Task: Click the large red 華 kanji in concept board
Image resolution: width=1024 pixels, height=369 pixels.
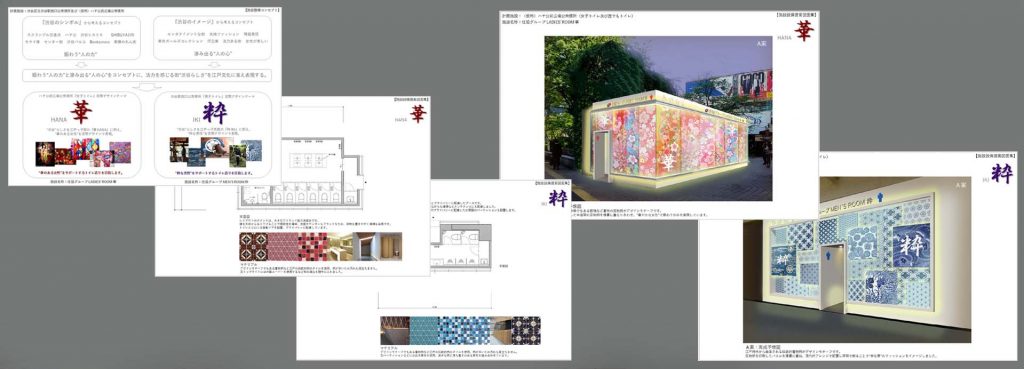Action: pyautogui.click(x=81, y=111)
